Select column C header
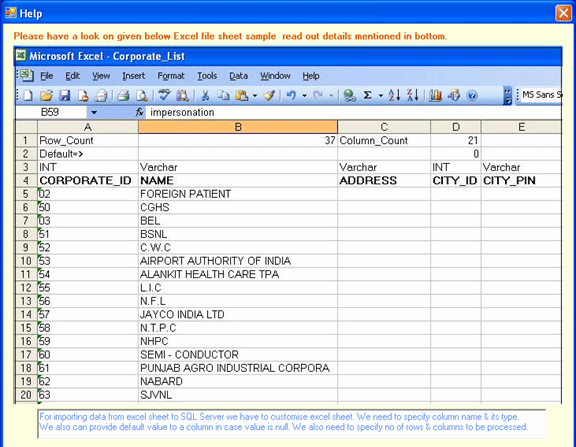 pos(384,127)
